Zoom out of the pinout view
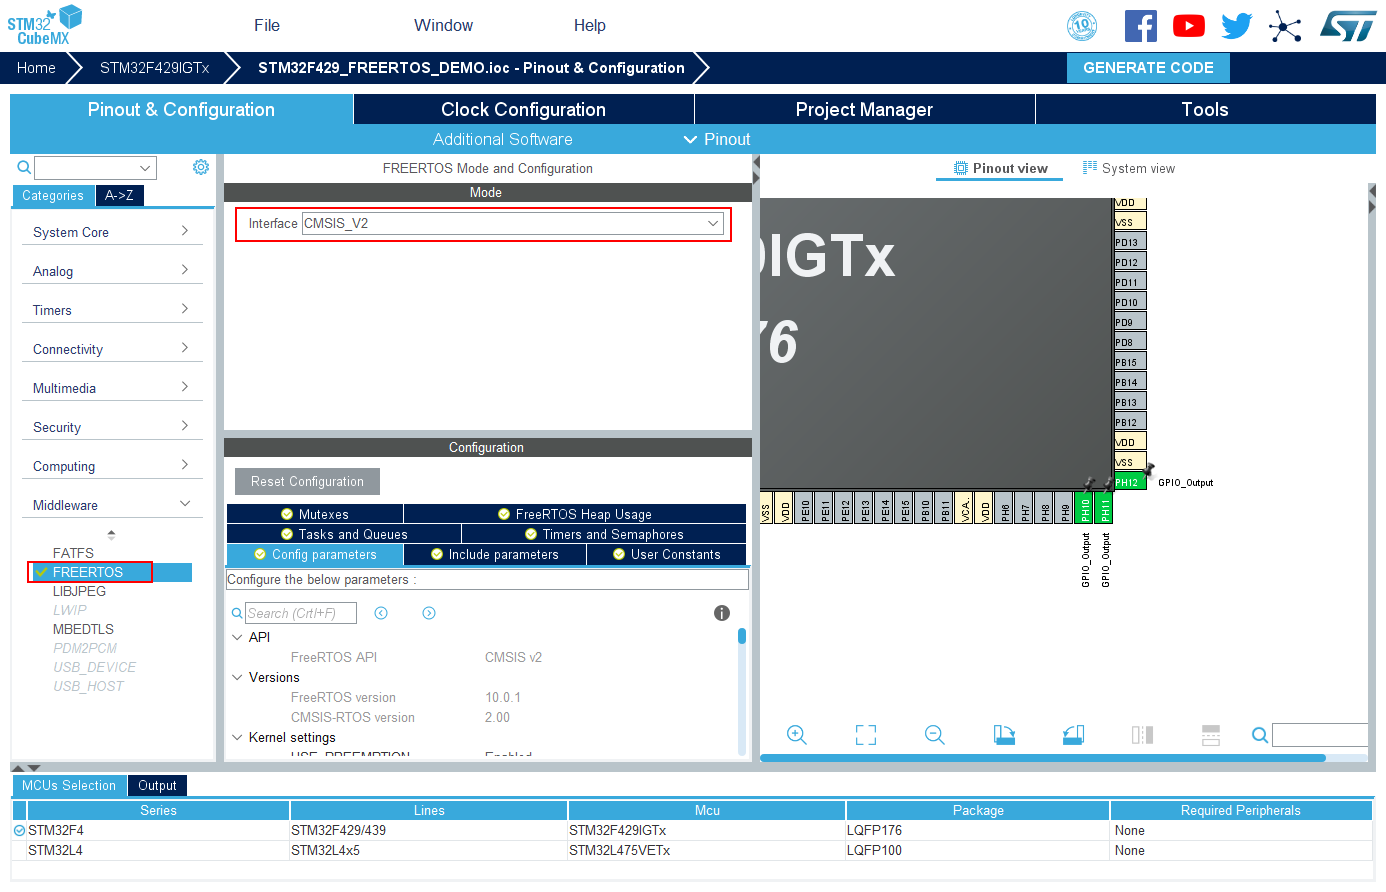The height and width of the screenshot is (892, 1386). click(x=935, y=735)
